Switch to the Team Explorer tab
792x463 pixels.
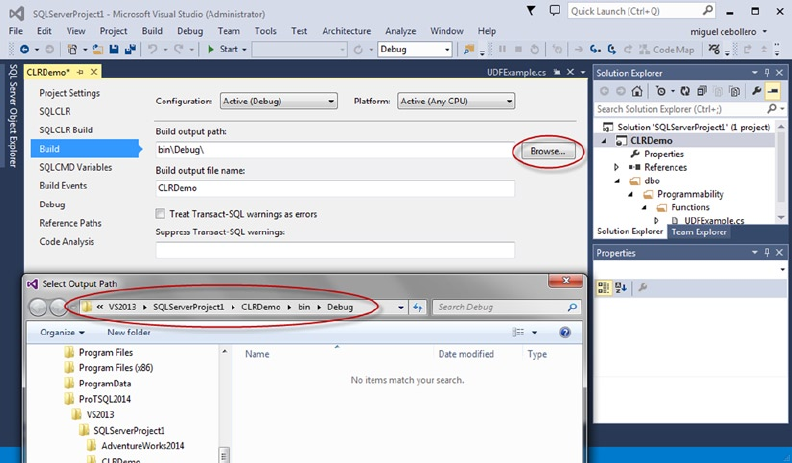tap(699, 232)
